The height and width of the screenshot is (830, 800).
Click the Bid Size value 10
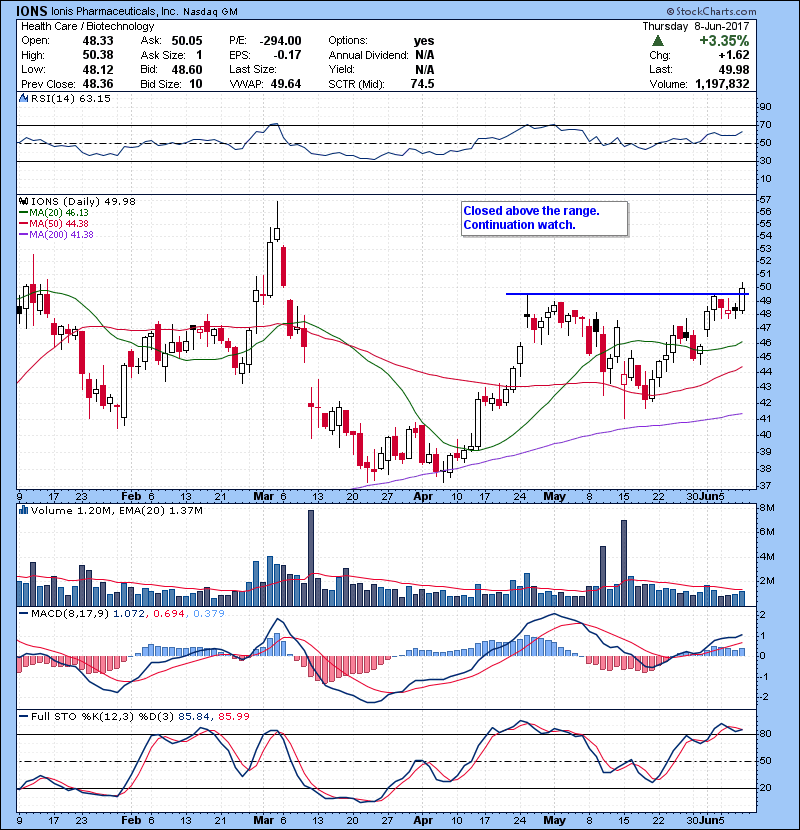point(196,84)
